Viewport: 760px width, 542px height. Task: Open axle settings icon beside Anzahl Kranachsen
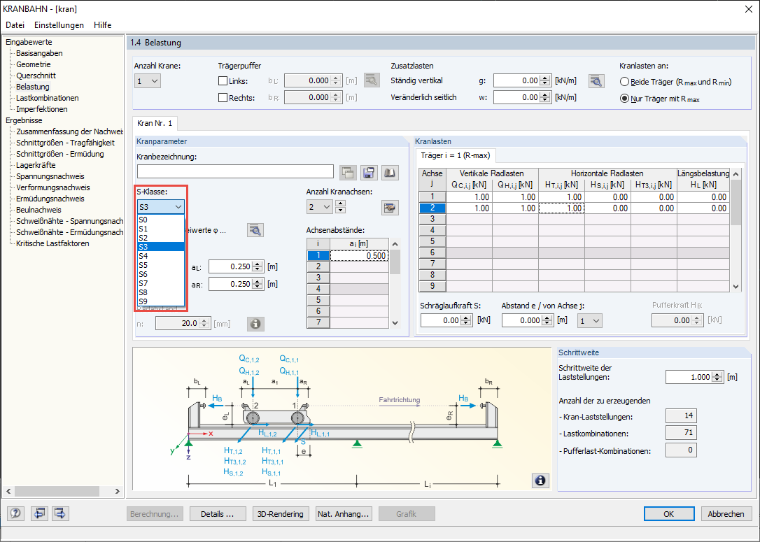click(x=390, y=207)
